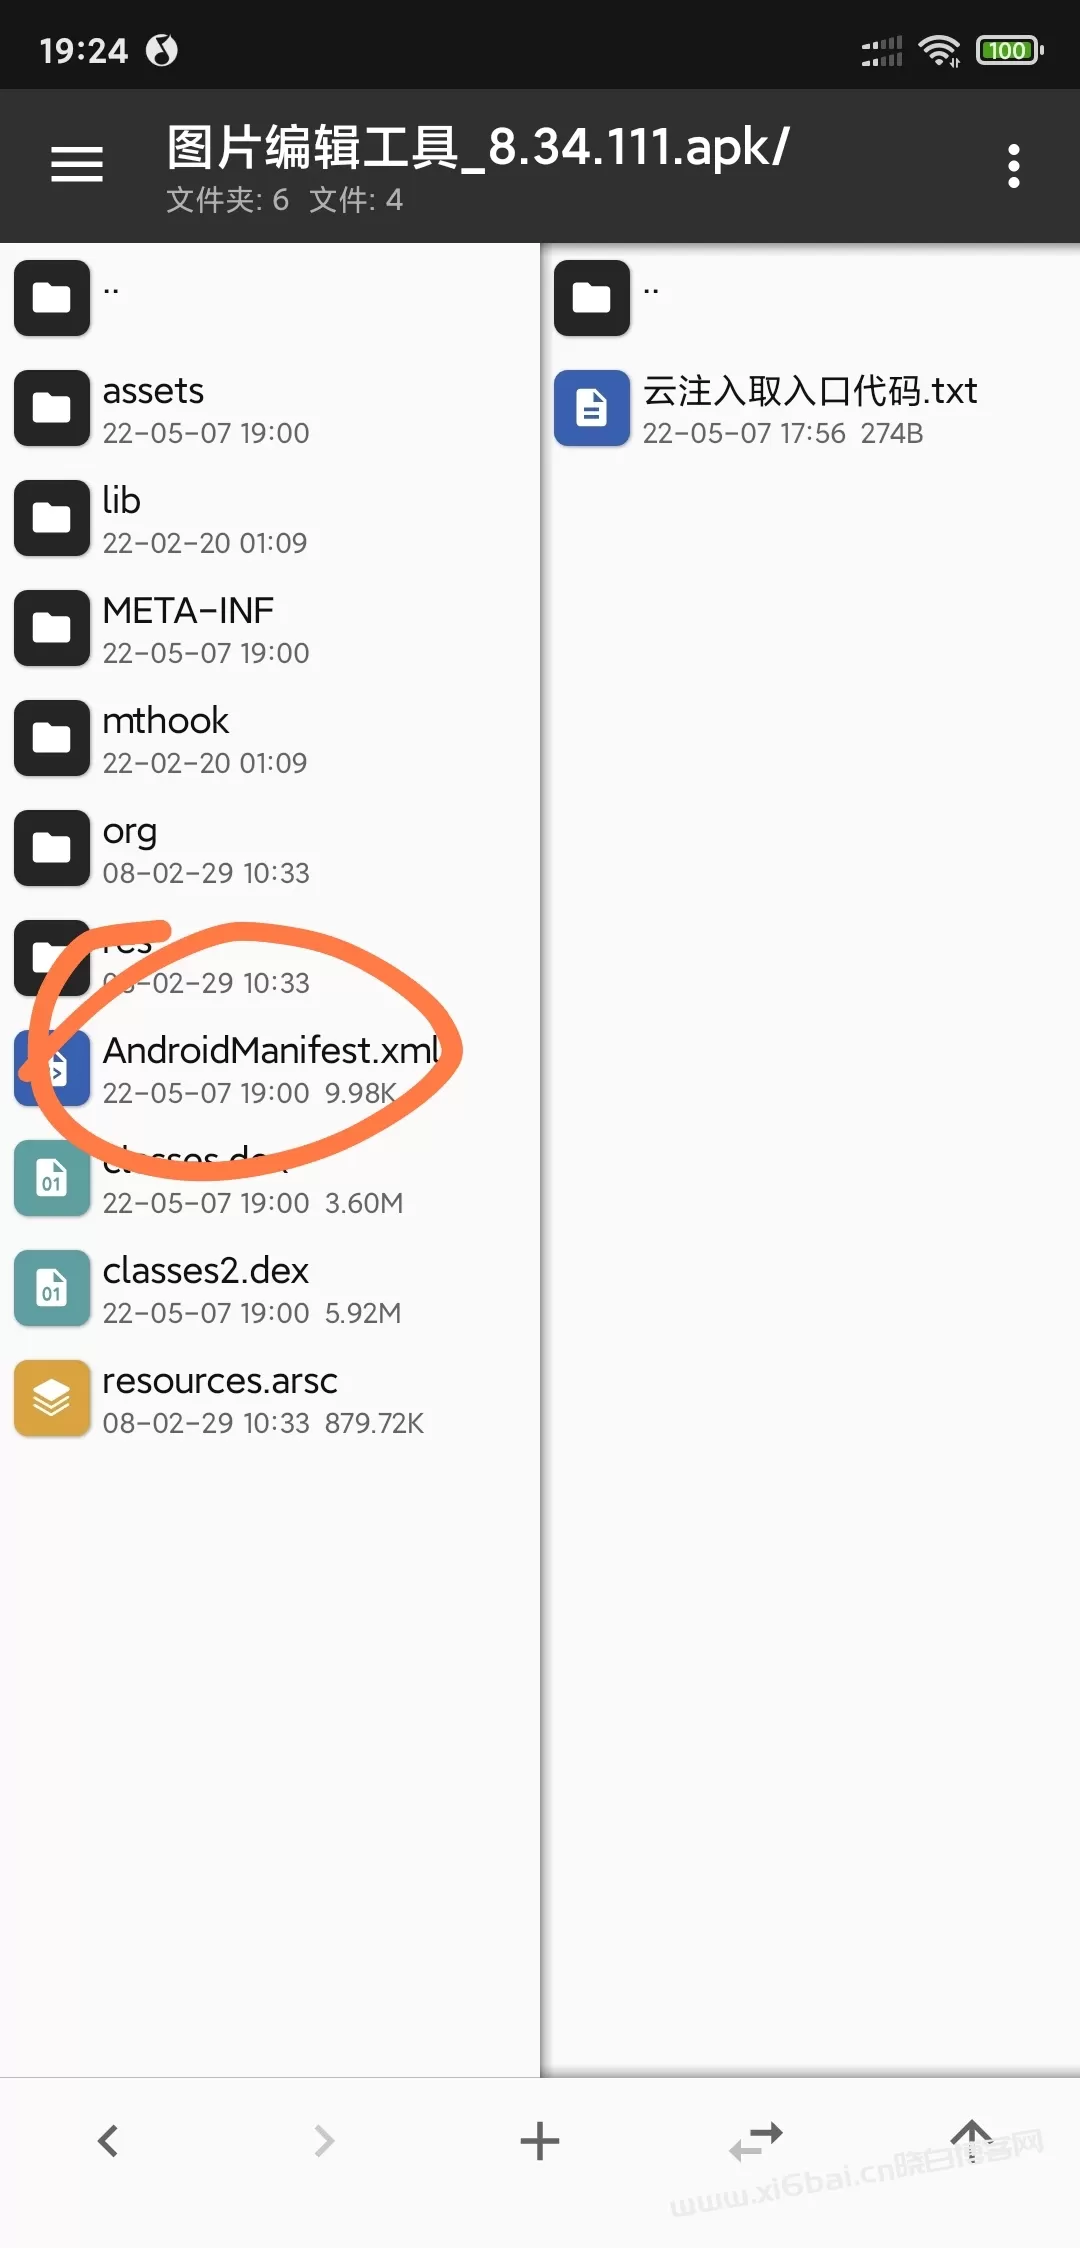Open the mthook folder
Screen dimensions: 1080x2248
coord(270,738)
